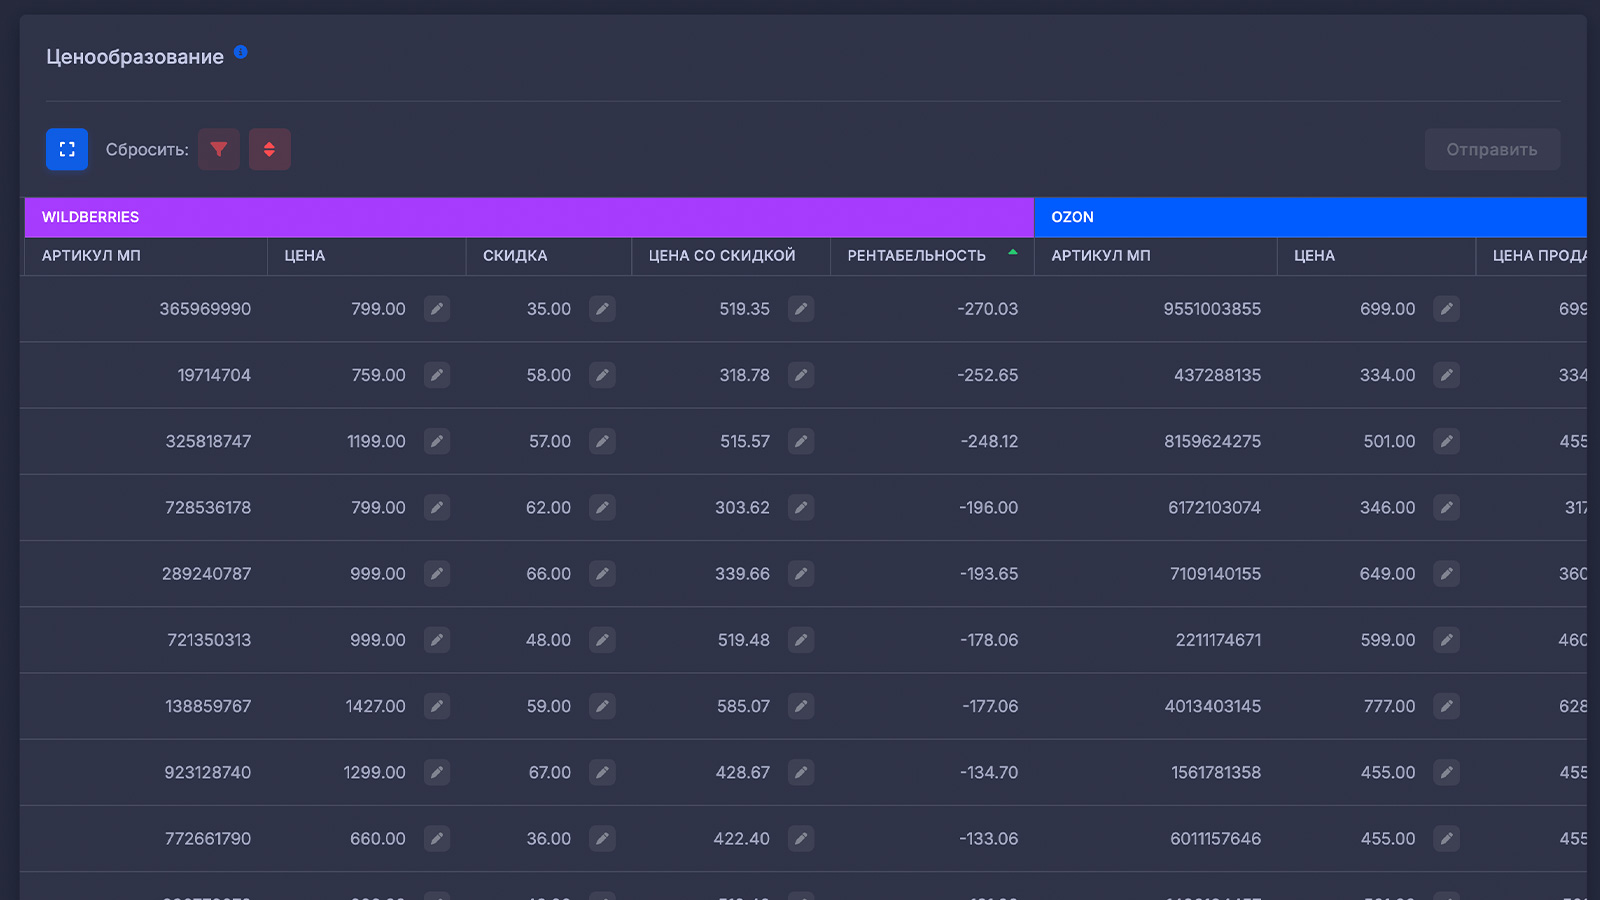The image size is (1600, 900).
Task: Edit Wildberries price 799.00 for 365969990
Action: (x=437, y=309)
